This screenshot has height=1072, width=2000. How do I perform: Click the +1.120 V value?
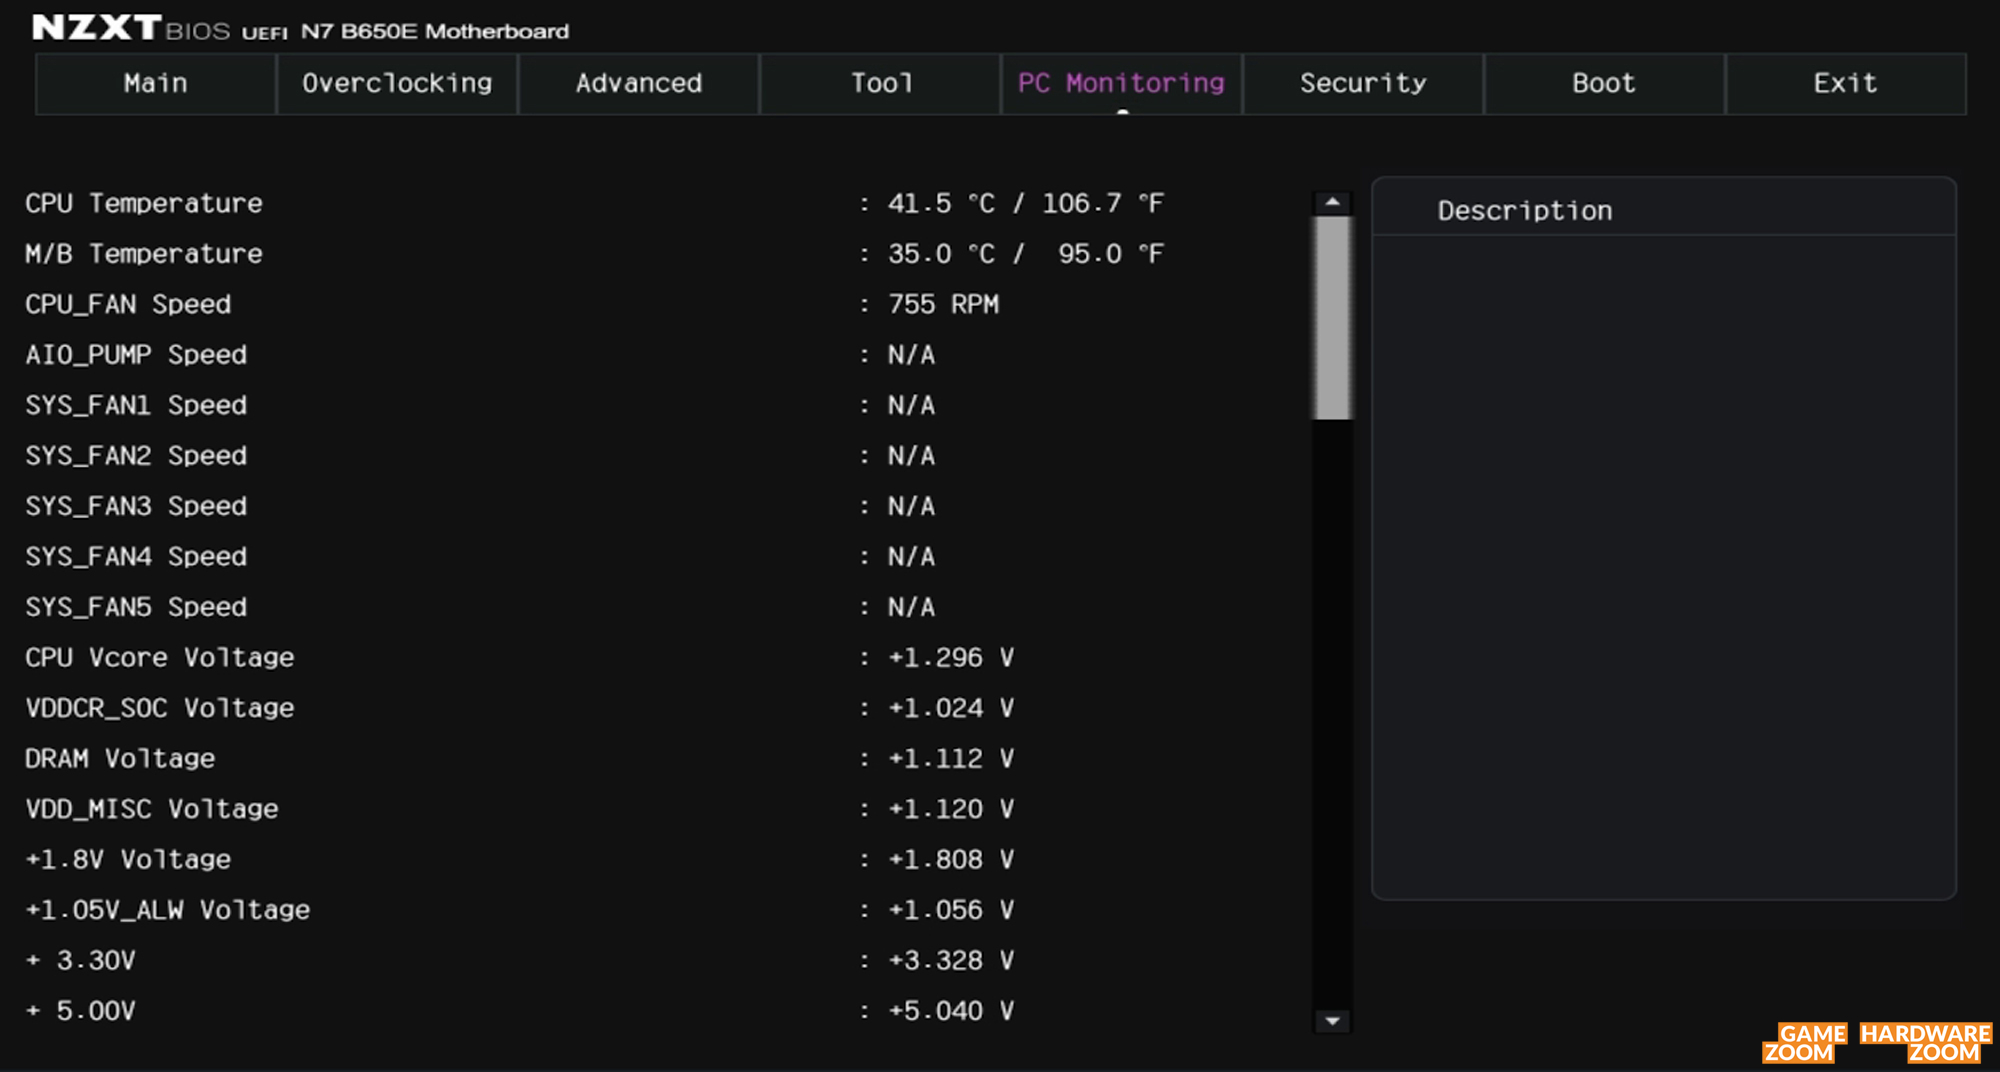coord(951,809)
